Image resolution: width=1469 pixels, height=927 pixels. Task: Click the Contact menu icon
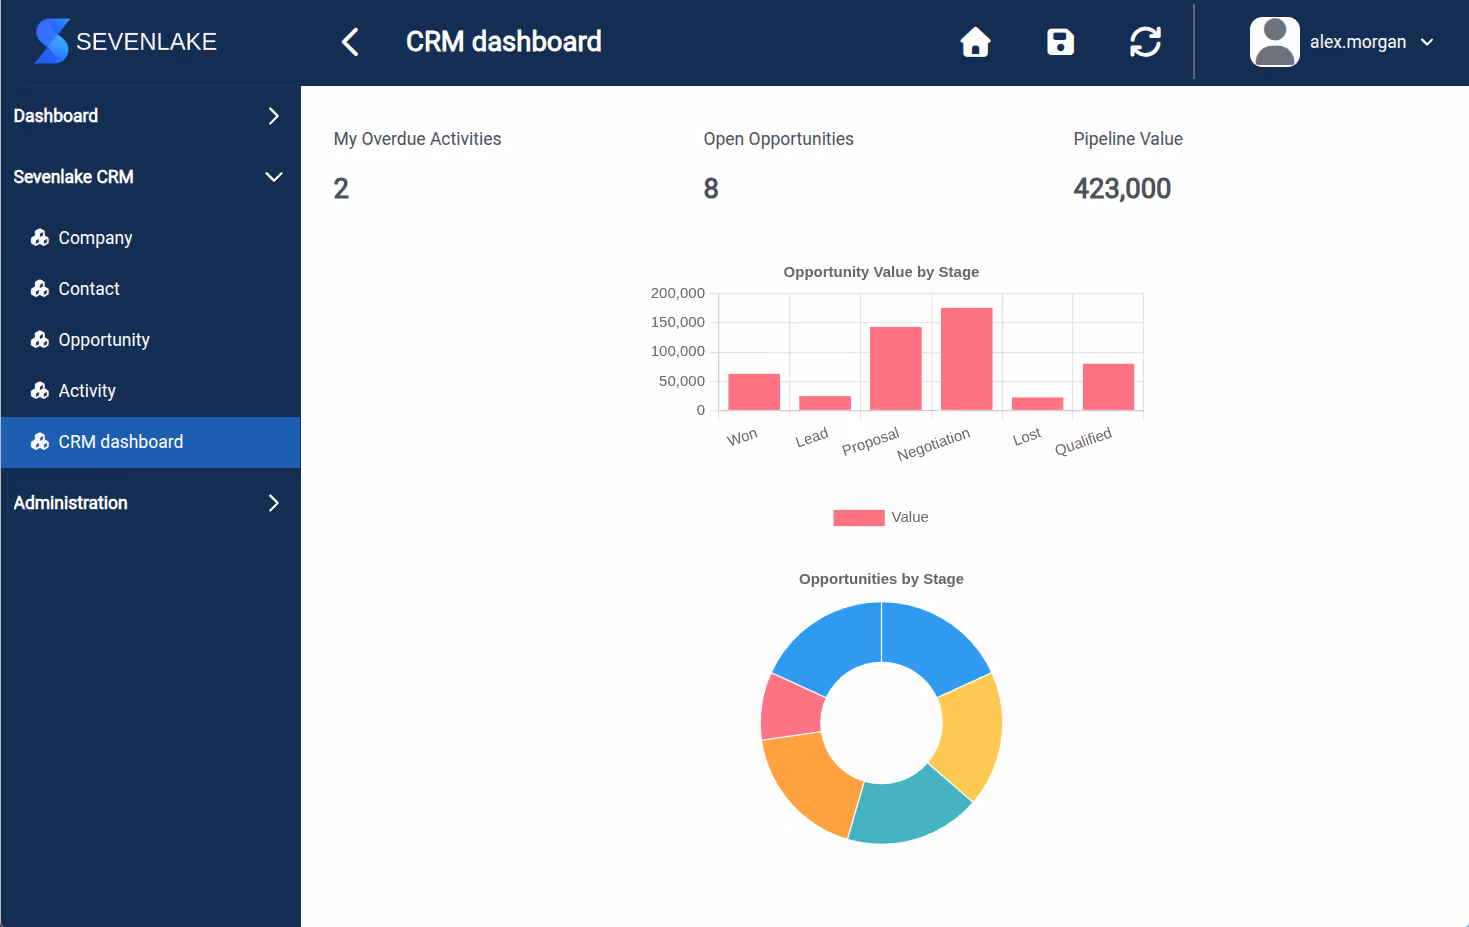(40, 289)
